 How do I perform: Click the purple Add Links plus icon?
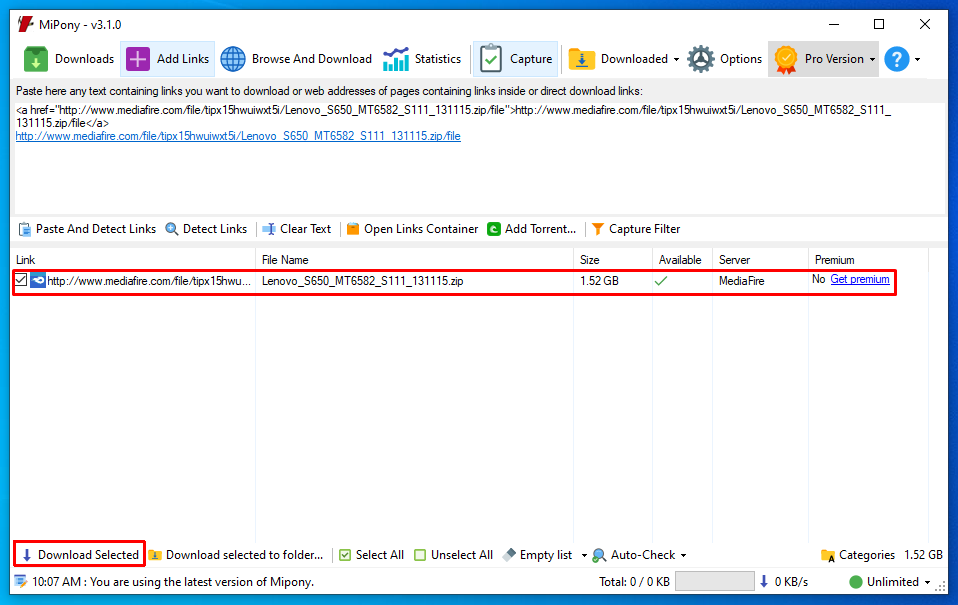point(137,59)
